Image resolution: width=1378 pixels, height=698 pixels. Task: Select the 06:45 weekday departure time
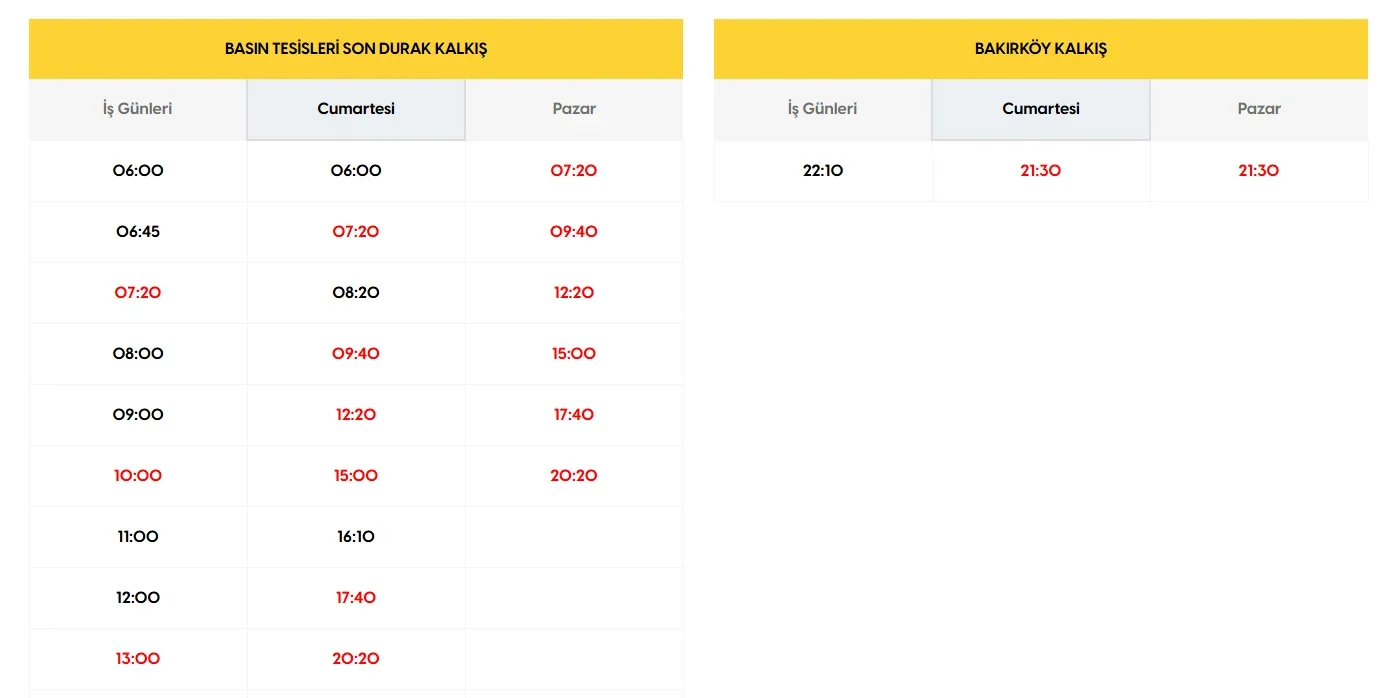[138, 232]
